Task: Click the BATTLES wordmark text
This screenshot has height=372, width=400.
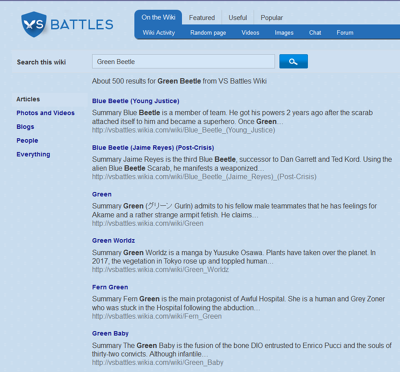Action: tap(82, 25)
